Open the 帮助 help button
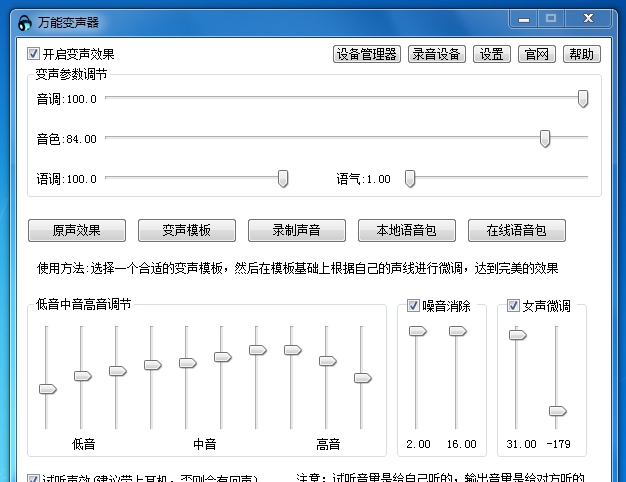 582,54
